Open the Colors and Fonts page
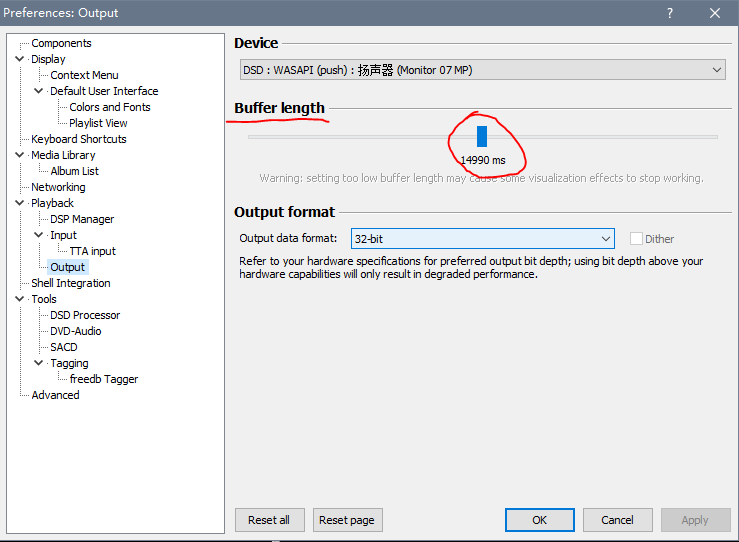 tap(110, 107)
